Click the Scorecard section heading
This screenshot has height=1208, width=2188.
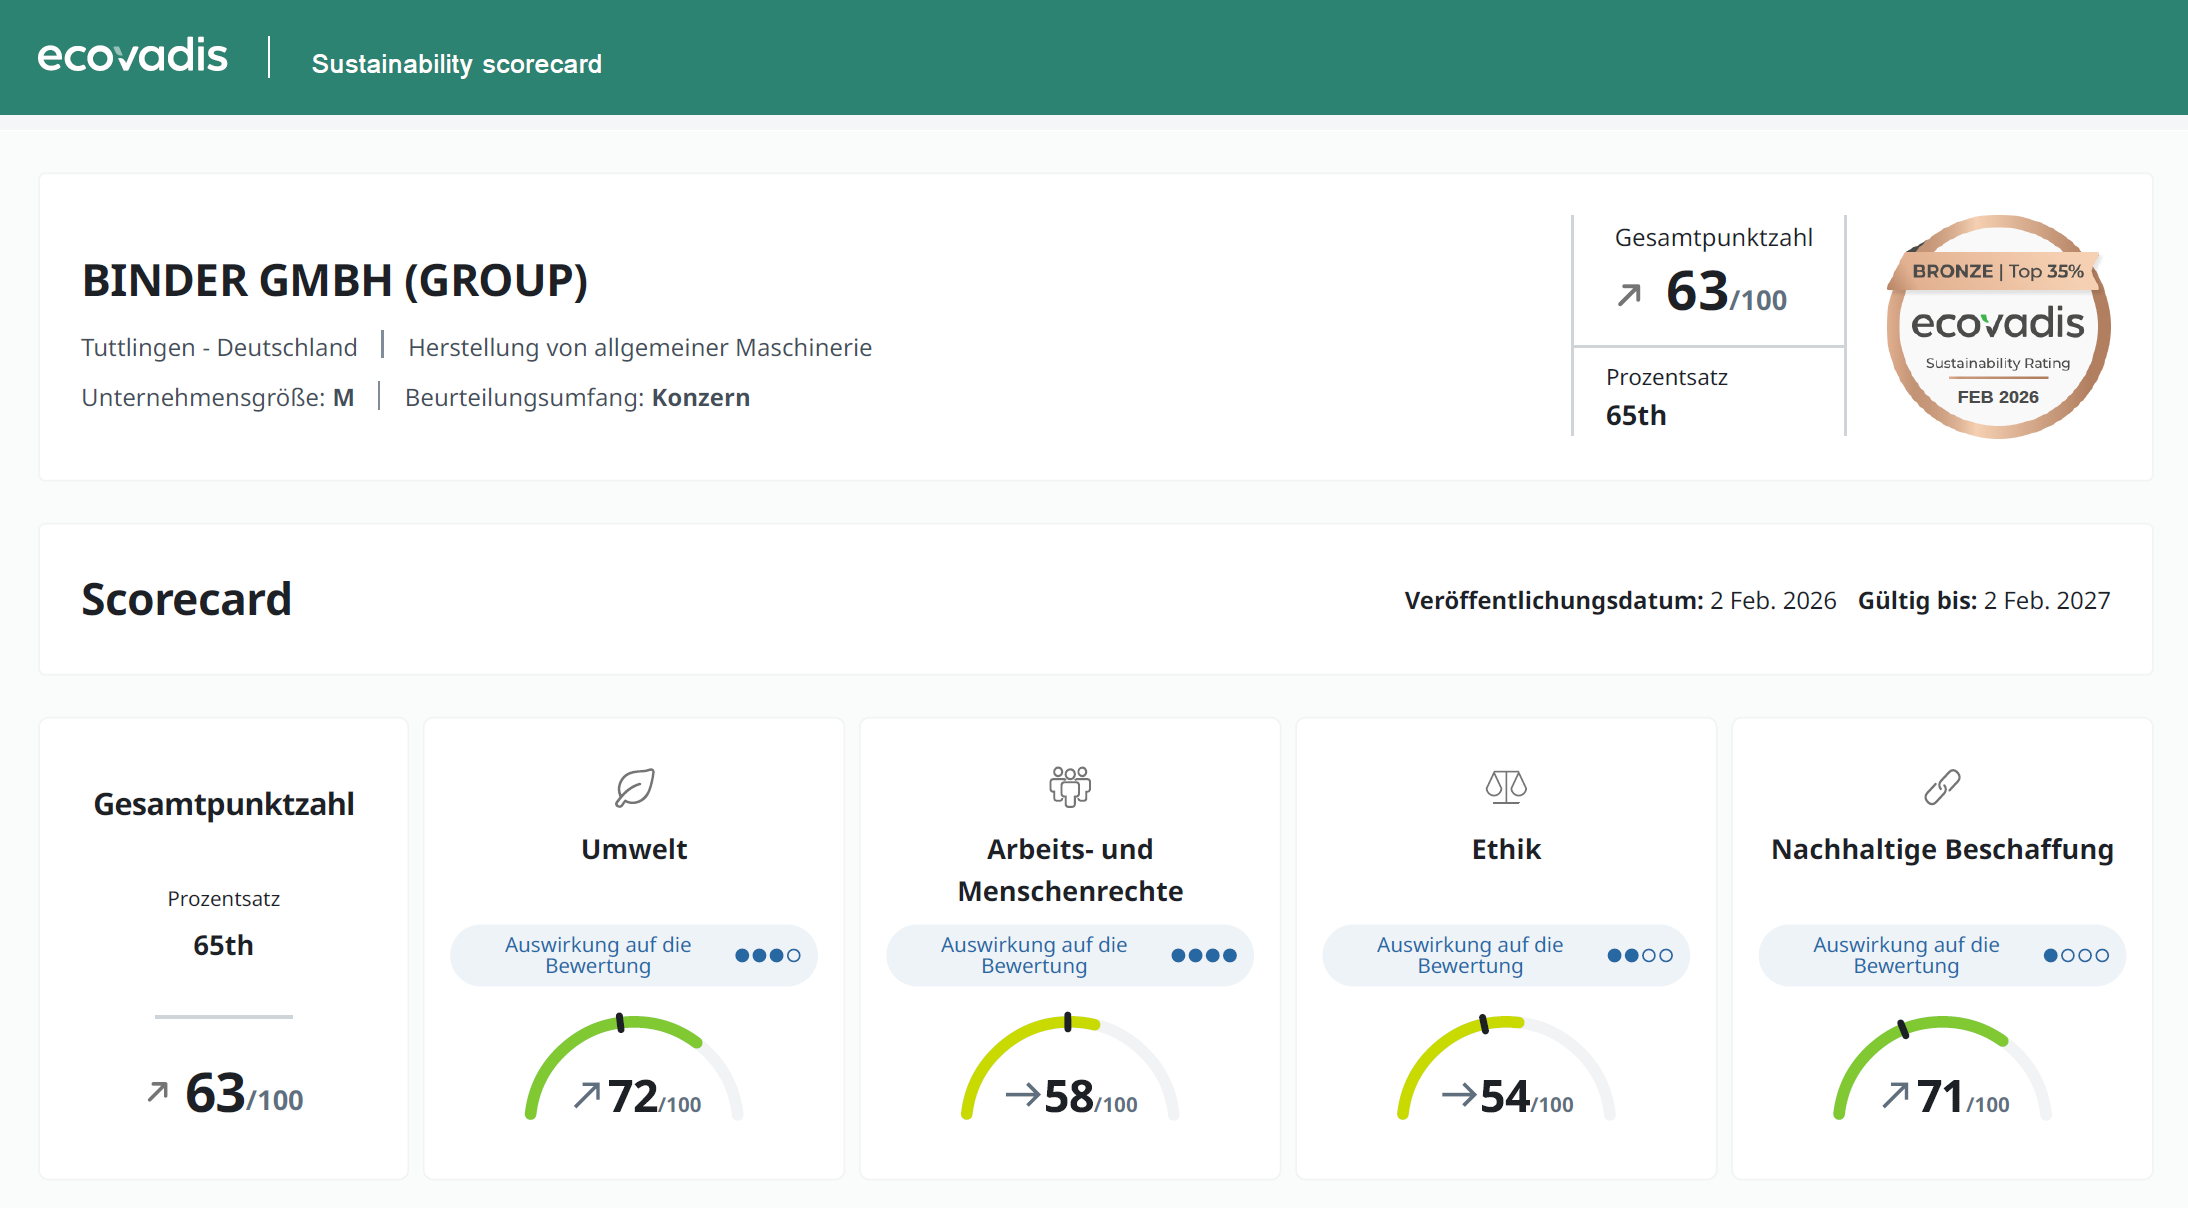pyautogui.click(x=186, y=600)
